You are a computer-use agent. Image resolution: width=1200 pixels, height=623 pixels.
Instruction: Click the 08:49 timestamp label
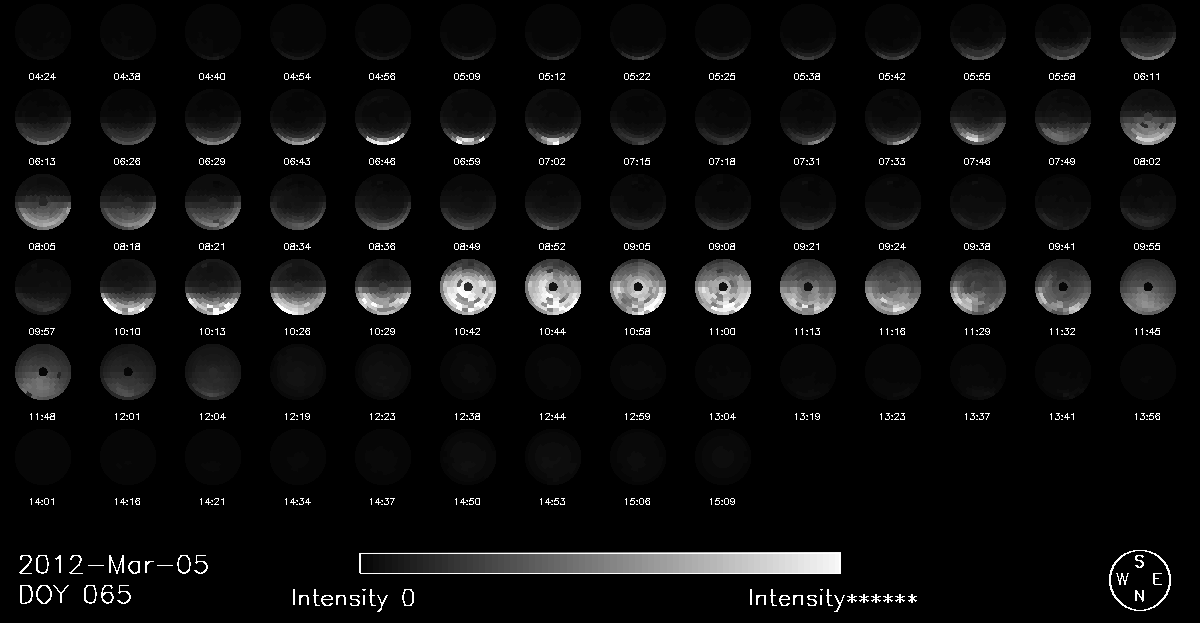[x=468, y=246]
